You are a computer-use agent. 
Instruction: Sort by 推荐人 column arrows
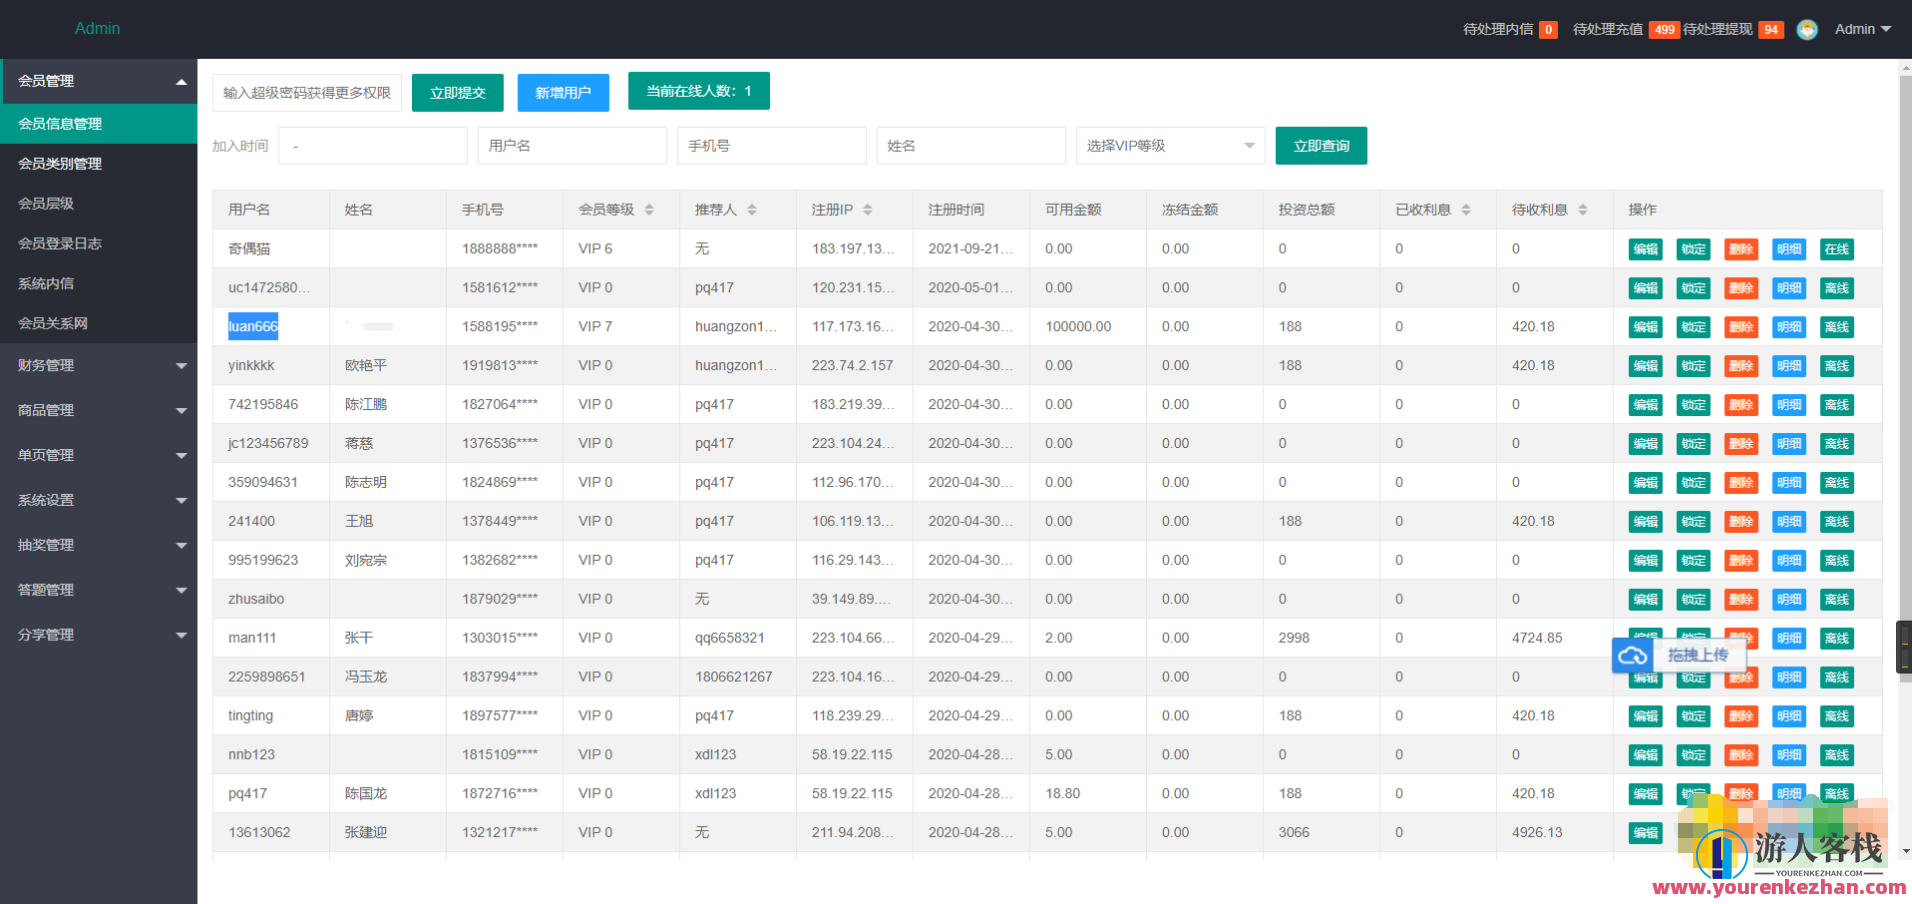point(752,210)
